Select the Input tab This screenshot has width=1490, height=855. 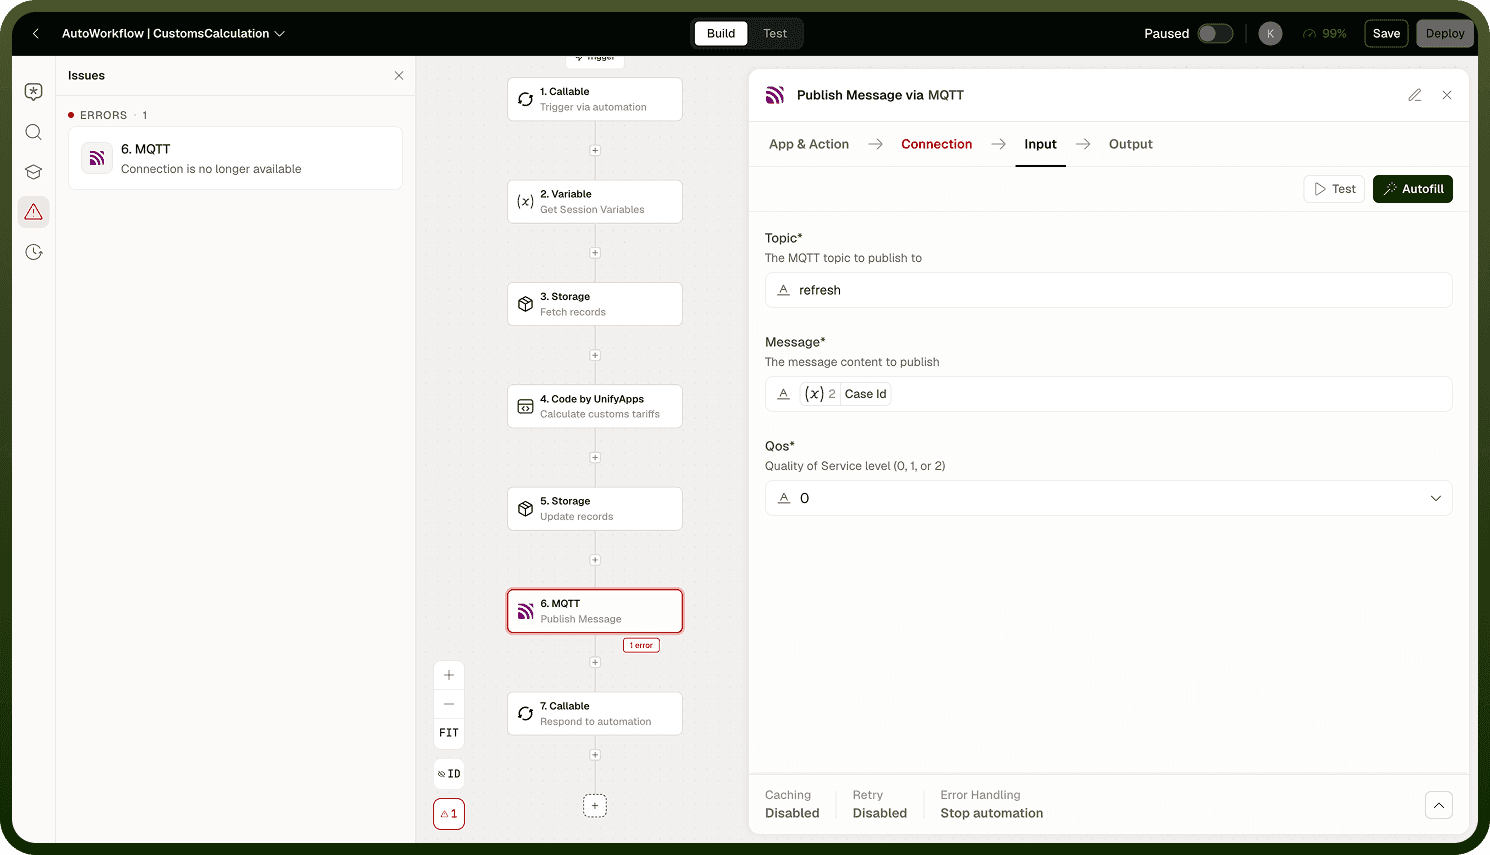[1040, 144]
